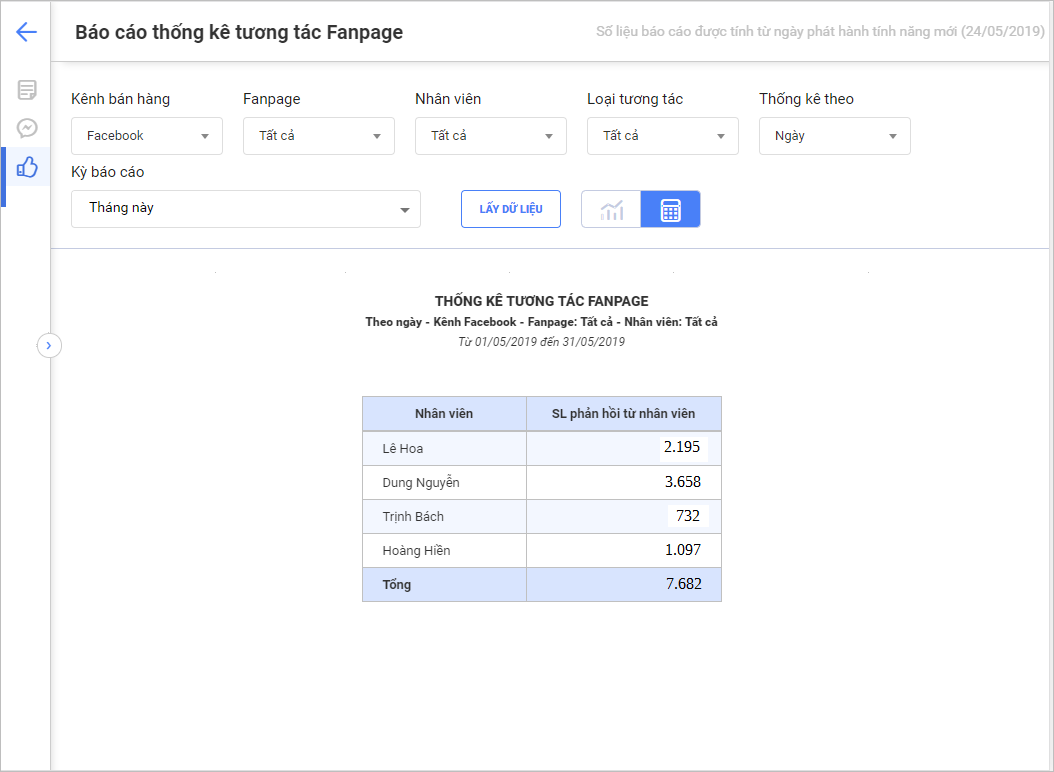Open the Thống kê theo Ngày dropdown
This screenshot has height=772, width=1054.
[x=835, y=136]
